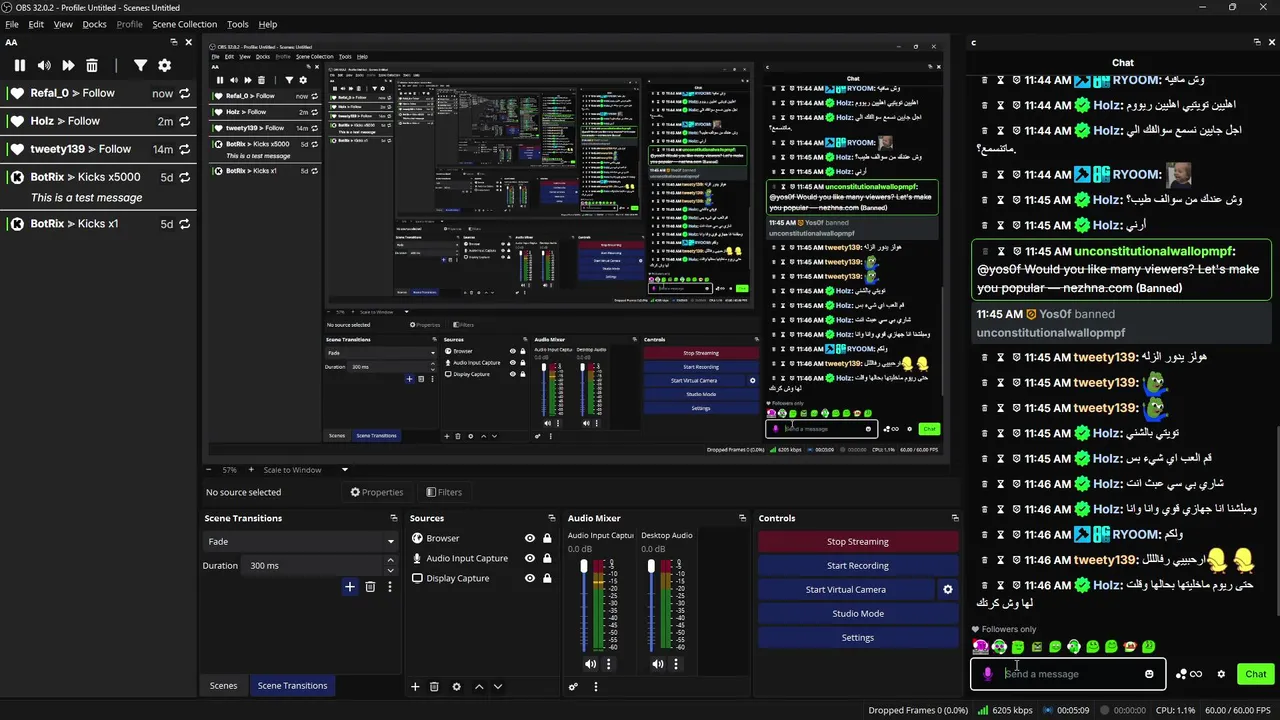Replay the Refal_0 follow alert
1280x720 pixels.
(x=184, y=93)
